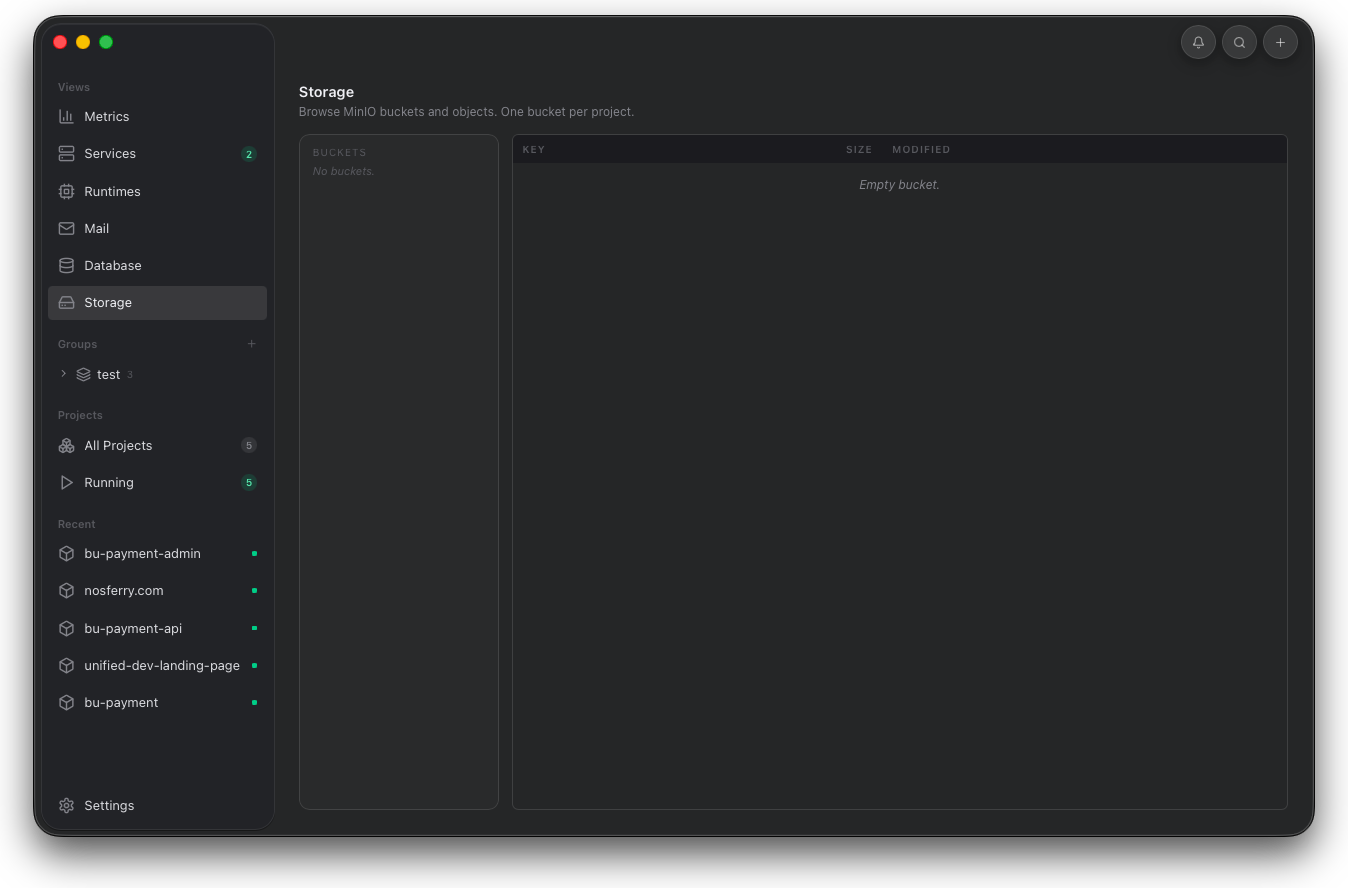Open unified-dev-landing-page project
The height and width of the screenshot is (888, 1348).
coord(157,665)
